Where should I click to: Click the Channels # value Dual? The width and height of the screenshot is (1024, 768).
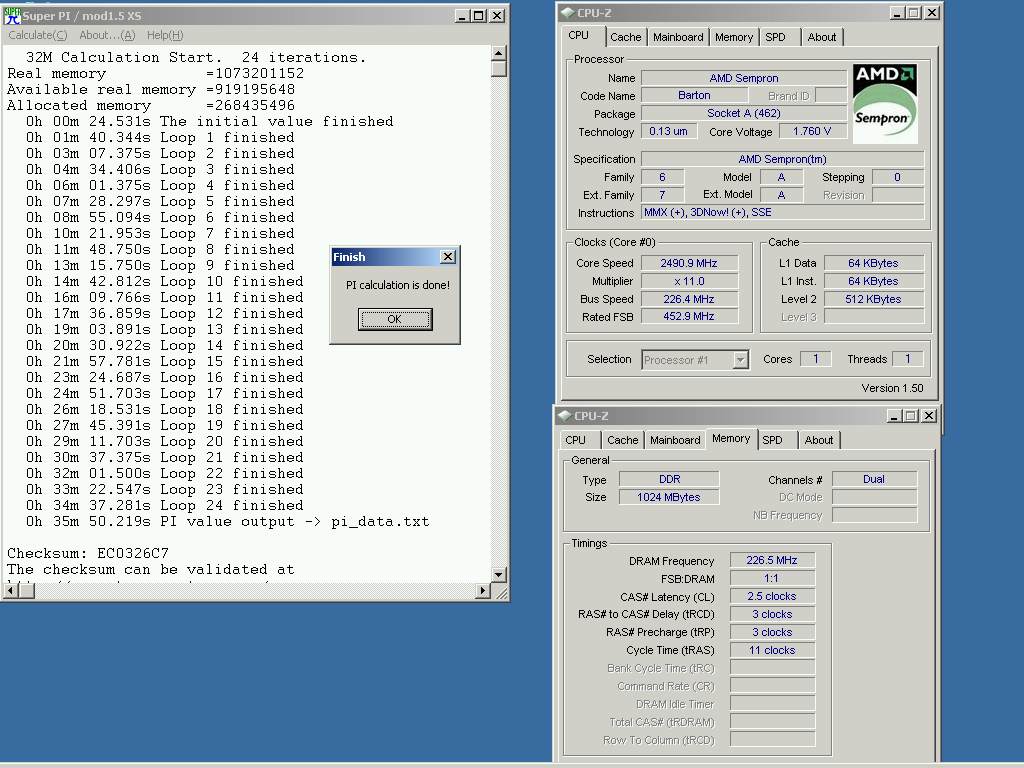point(874,479)
